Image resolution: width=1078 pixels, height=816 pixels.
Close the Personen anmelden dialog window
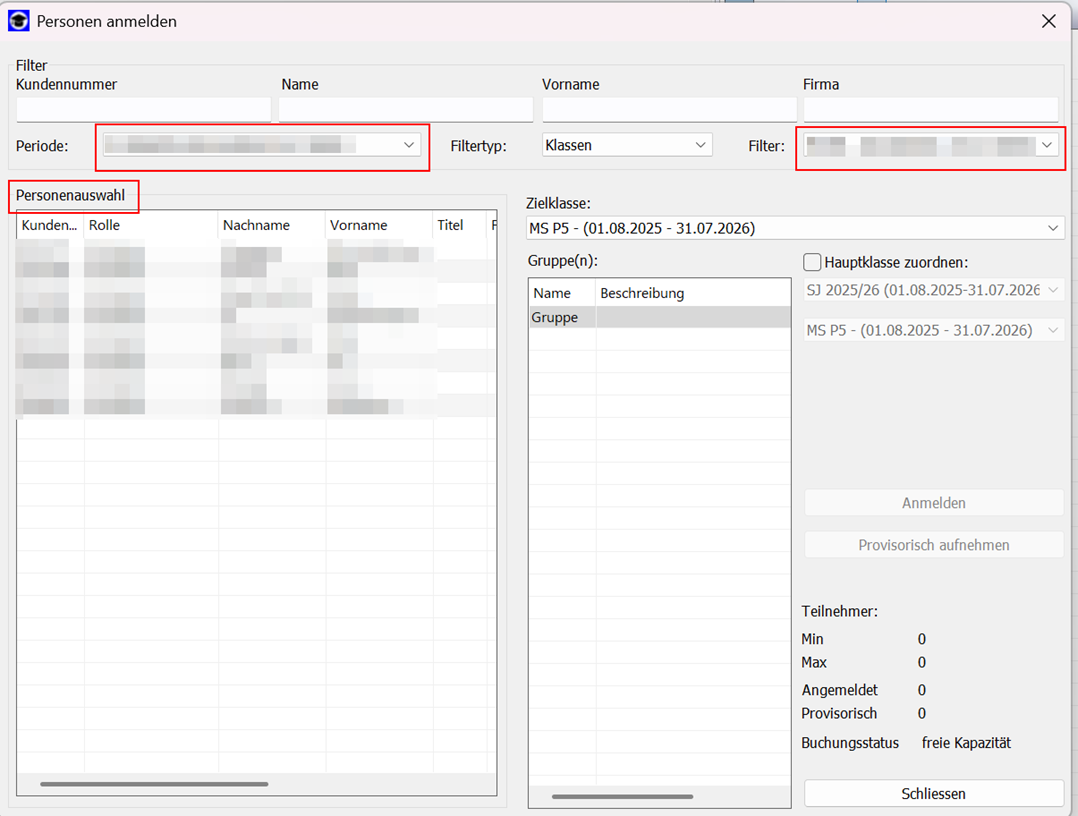[1048, 21]
